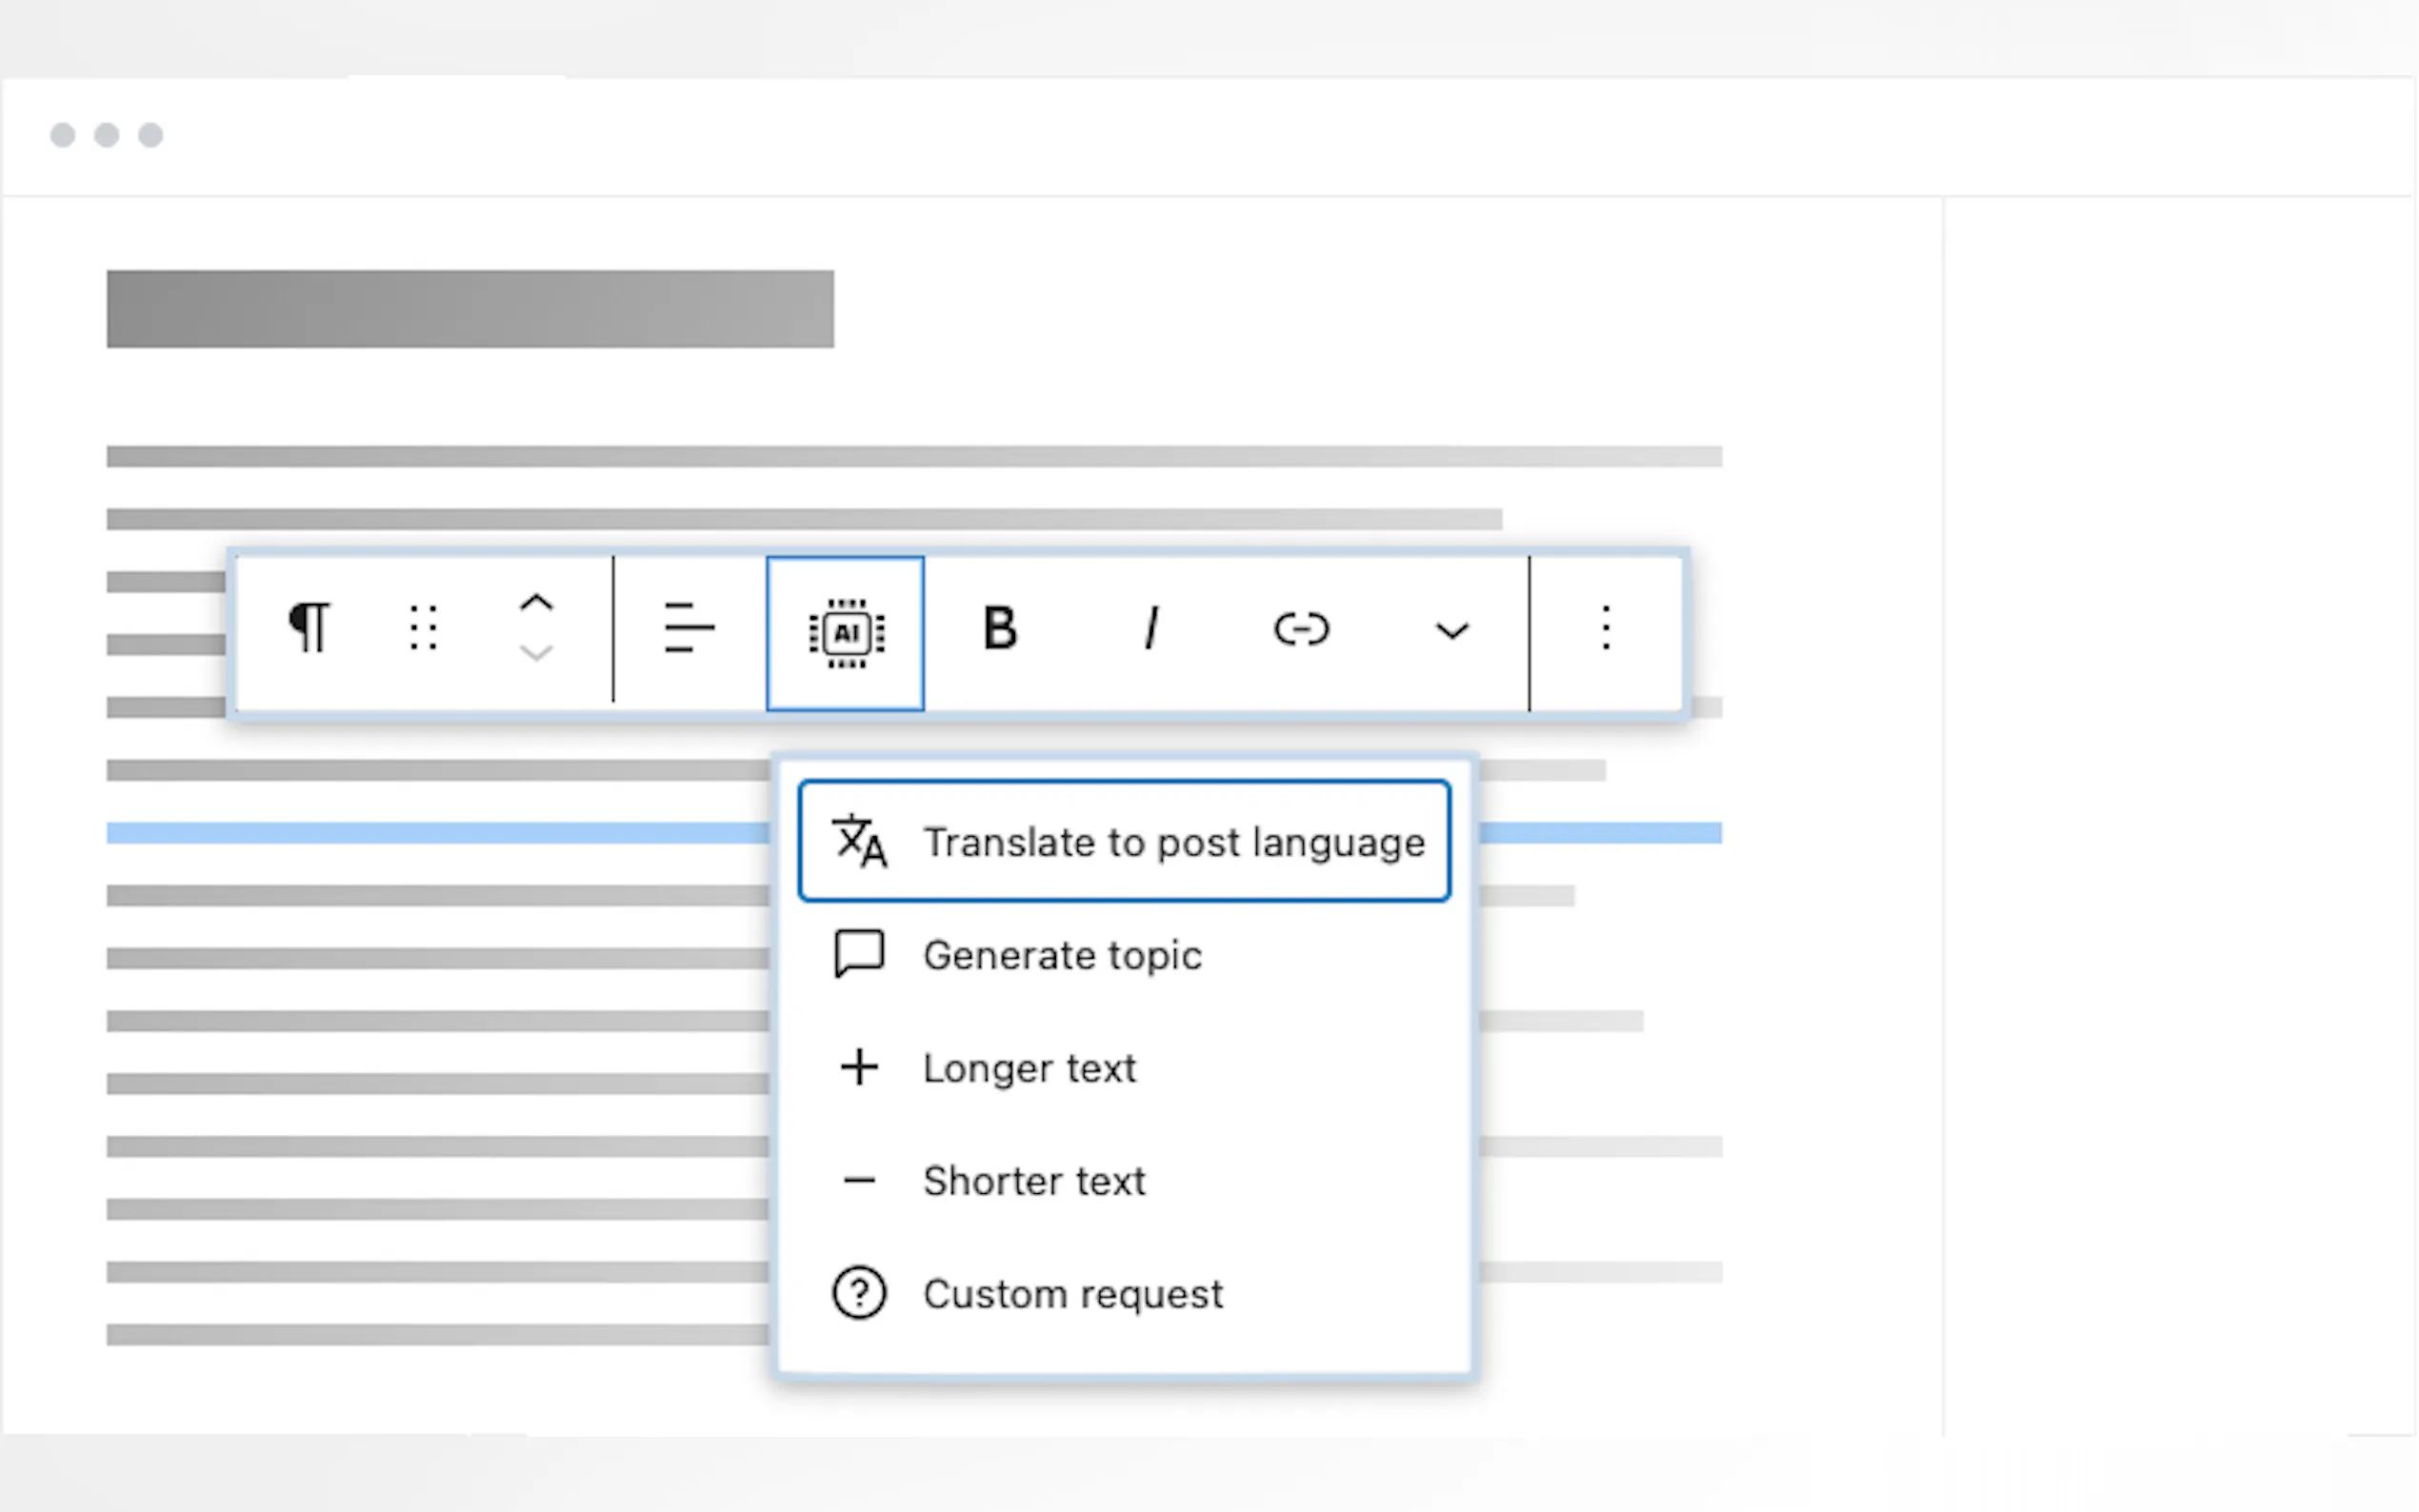The height and width of the screenshot is (1512, 2419).
Task: Click the paragraph block type icon
Action: 309,629
